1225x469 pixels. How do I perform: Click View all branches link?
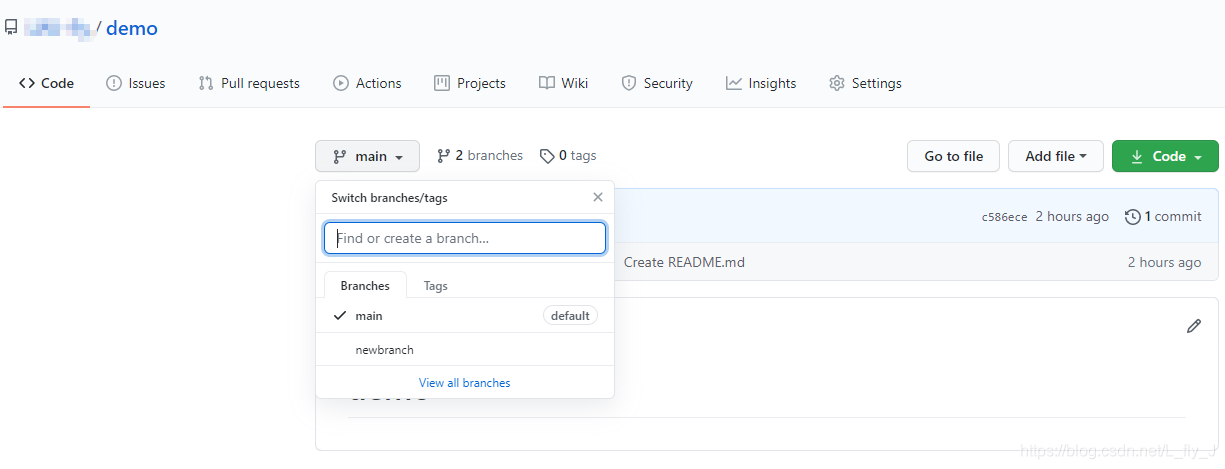coord(465,382)
